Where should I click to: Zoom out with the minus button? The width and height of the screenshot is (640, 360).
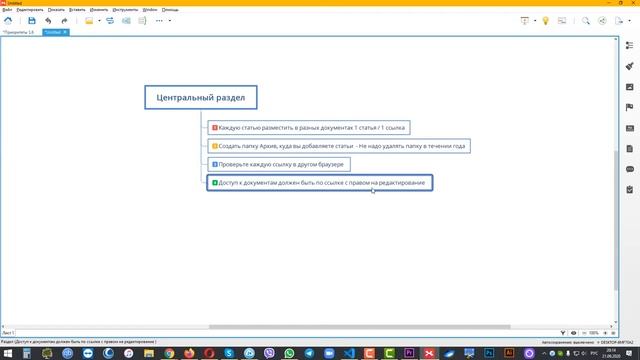pos(584,333)
